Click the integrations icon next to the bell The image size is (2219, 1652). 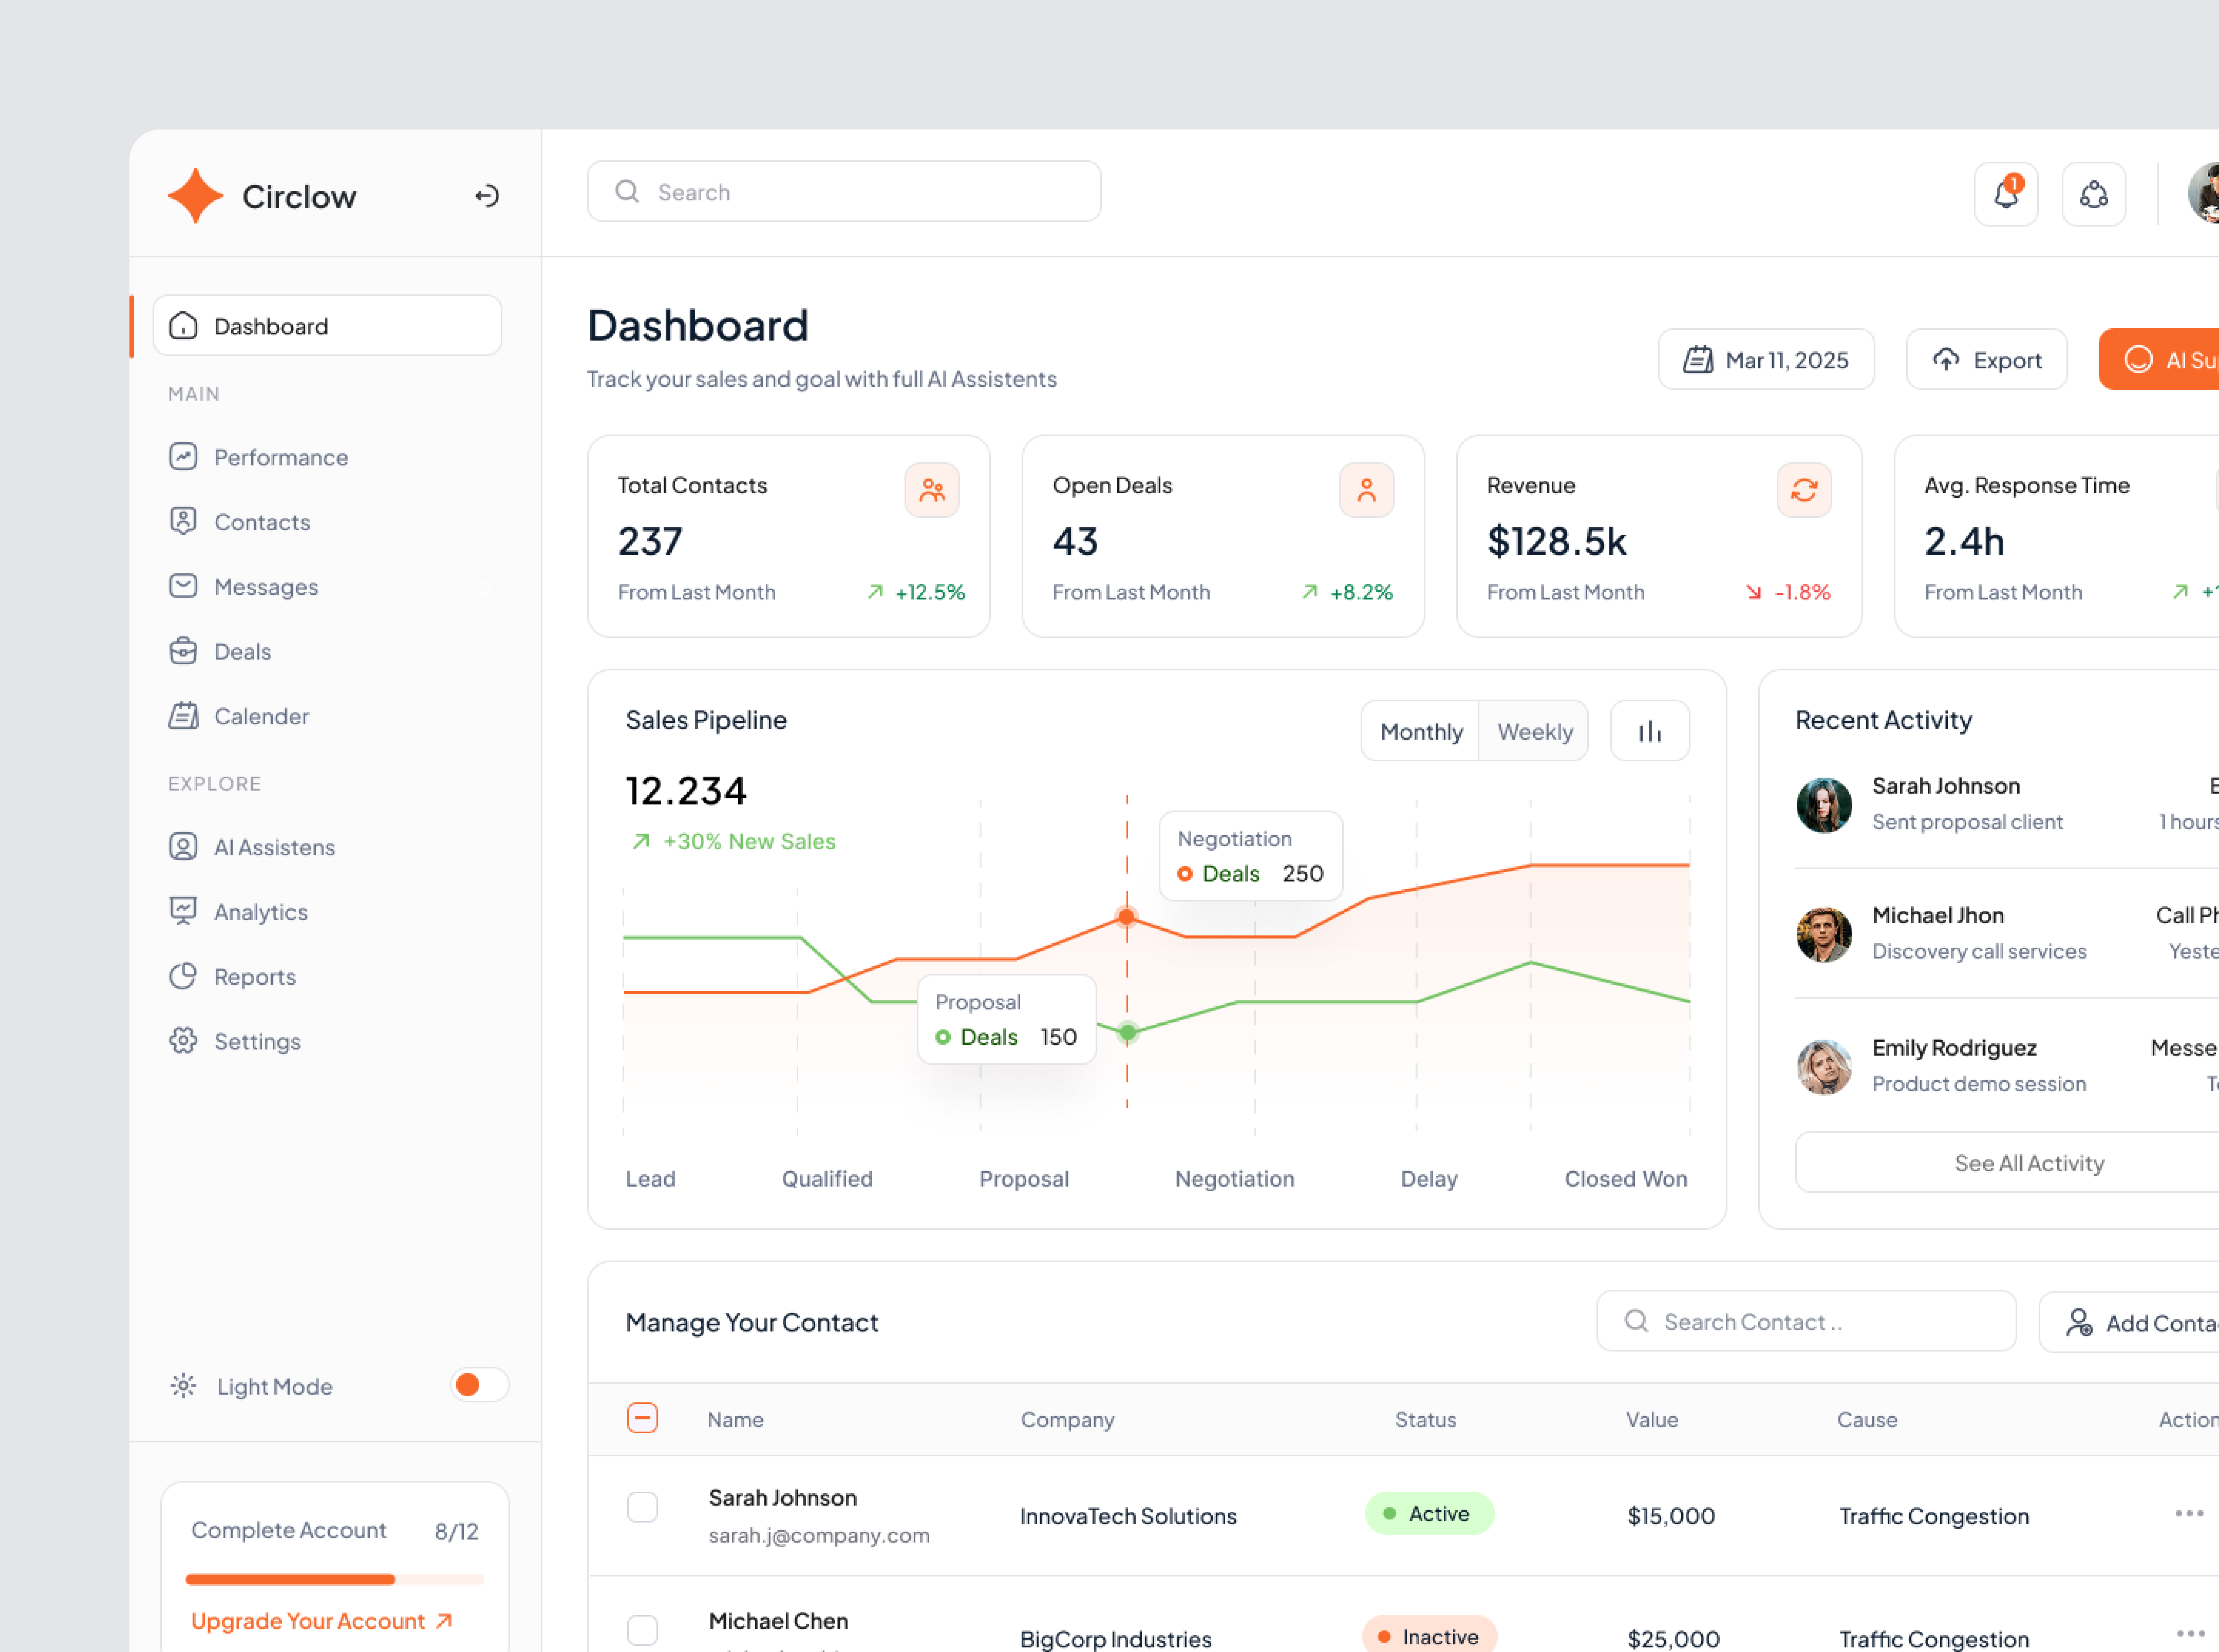[x=2093, y=193]
